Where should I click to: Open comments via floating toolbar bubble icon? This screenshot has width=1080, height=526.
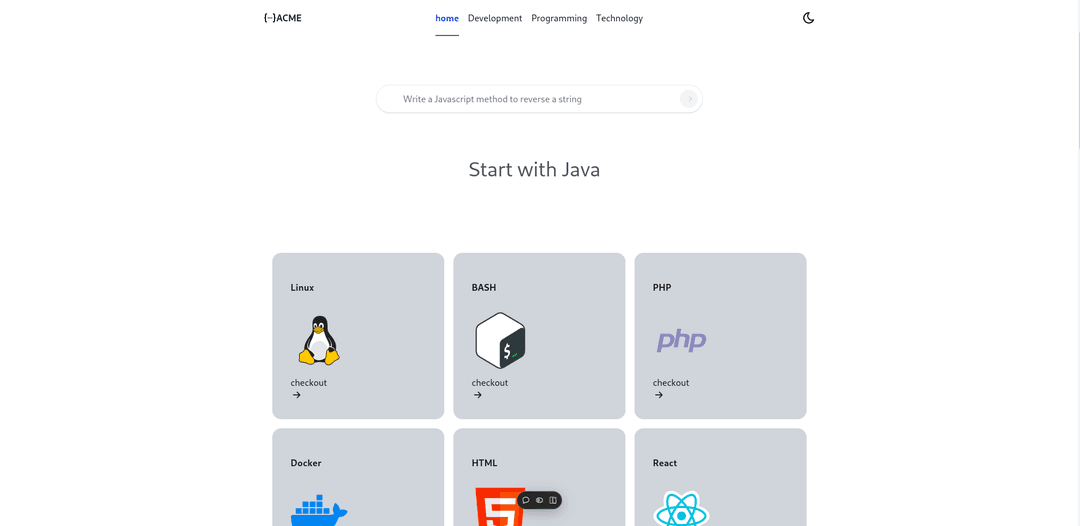526,501
